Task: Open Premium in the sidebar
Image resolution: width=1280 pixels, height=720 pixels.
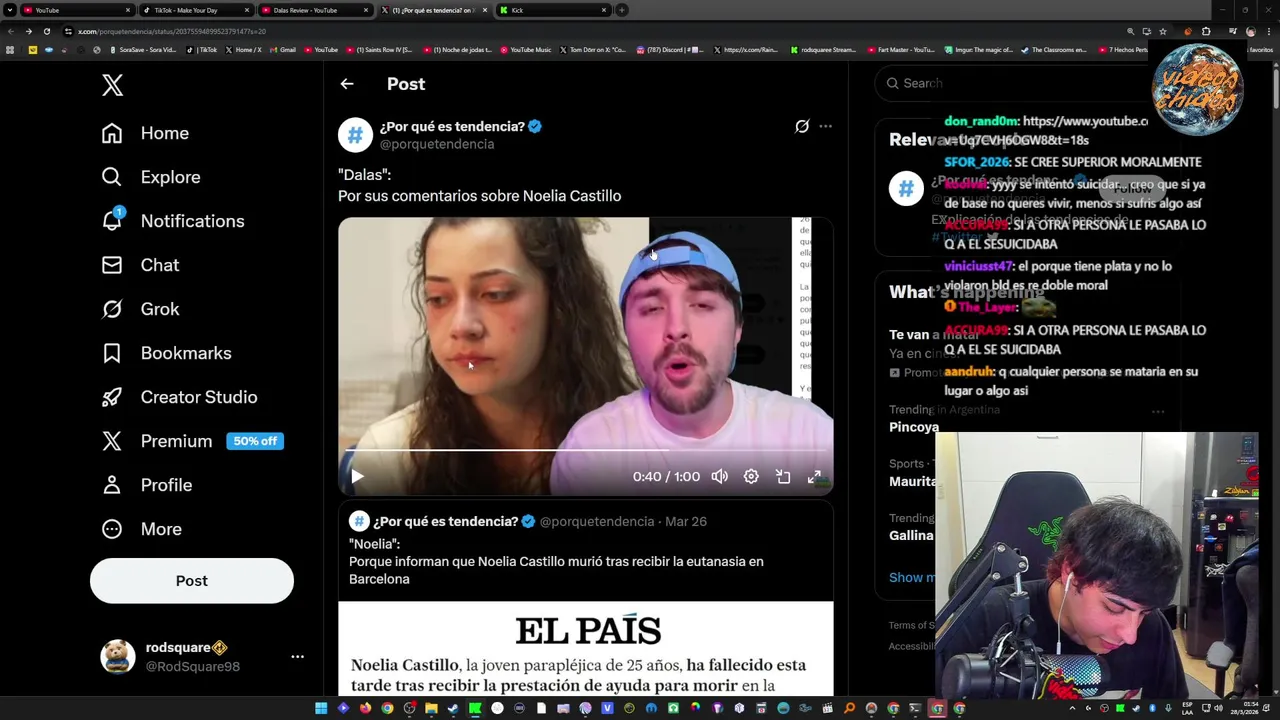Action: point(157,441)
